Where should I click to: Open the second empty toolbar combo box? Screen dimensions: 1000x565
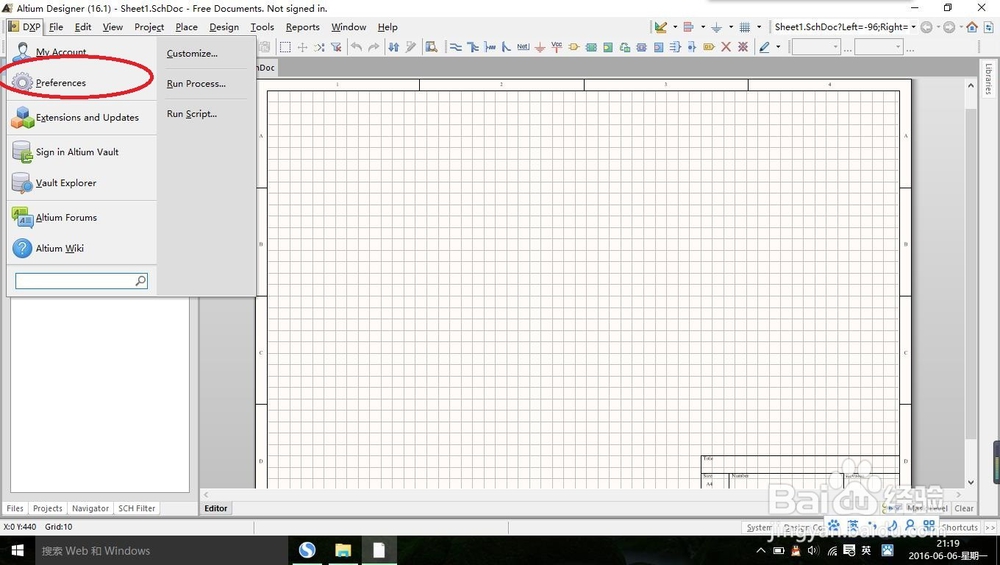[x=878, y=47]
